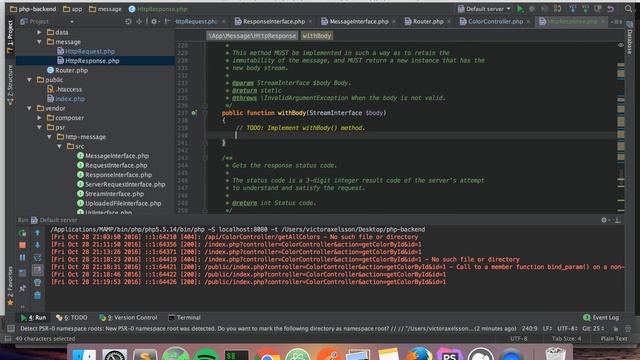Click the hide Run panel icon
This screenshot has height=360, width=640.
(618, 220)
